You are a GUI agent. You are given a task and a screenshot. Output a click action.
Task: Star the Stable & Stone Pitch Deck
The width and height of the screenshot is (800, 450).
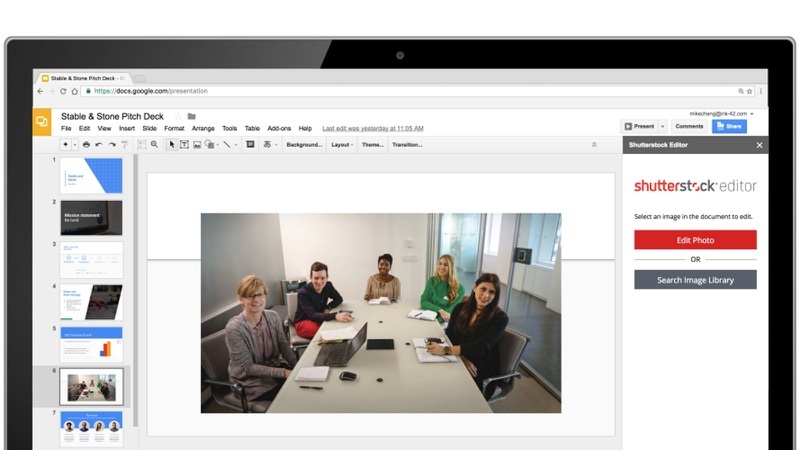pyautogui.click(x=178, y=116)
